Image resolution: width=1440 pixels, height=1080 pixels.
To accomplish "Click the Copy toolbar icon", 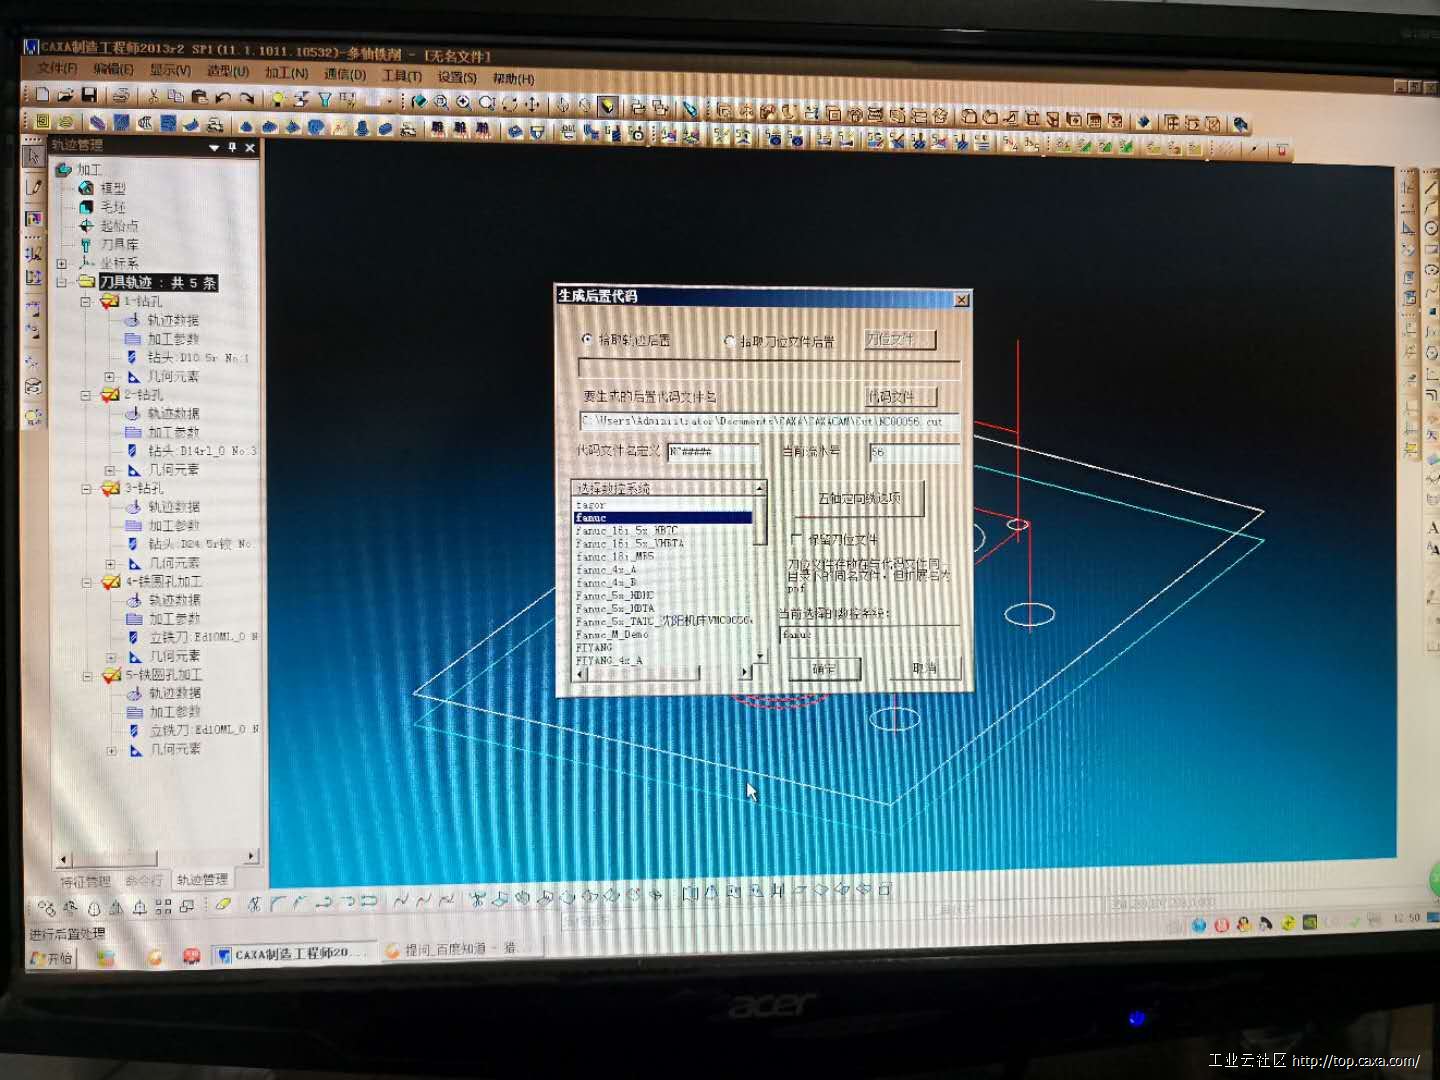I will [176, 96].
